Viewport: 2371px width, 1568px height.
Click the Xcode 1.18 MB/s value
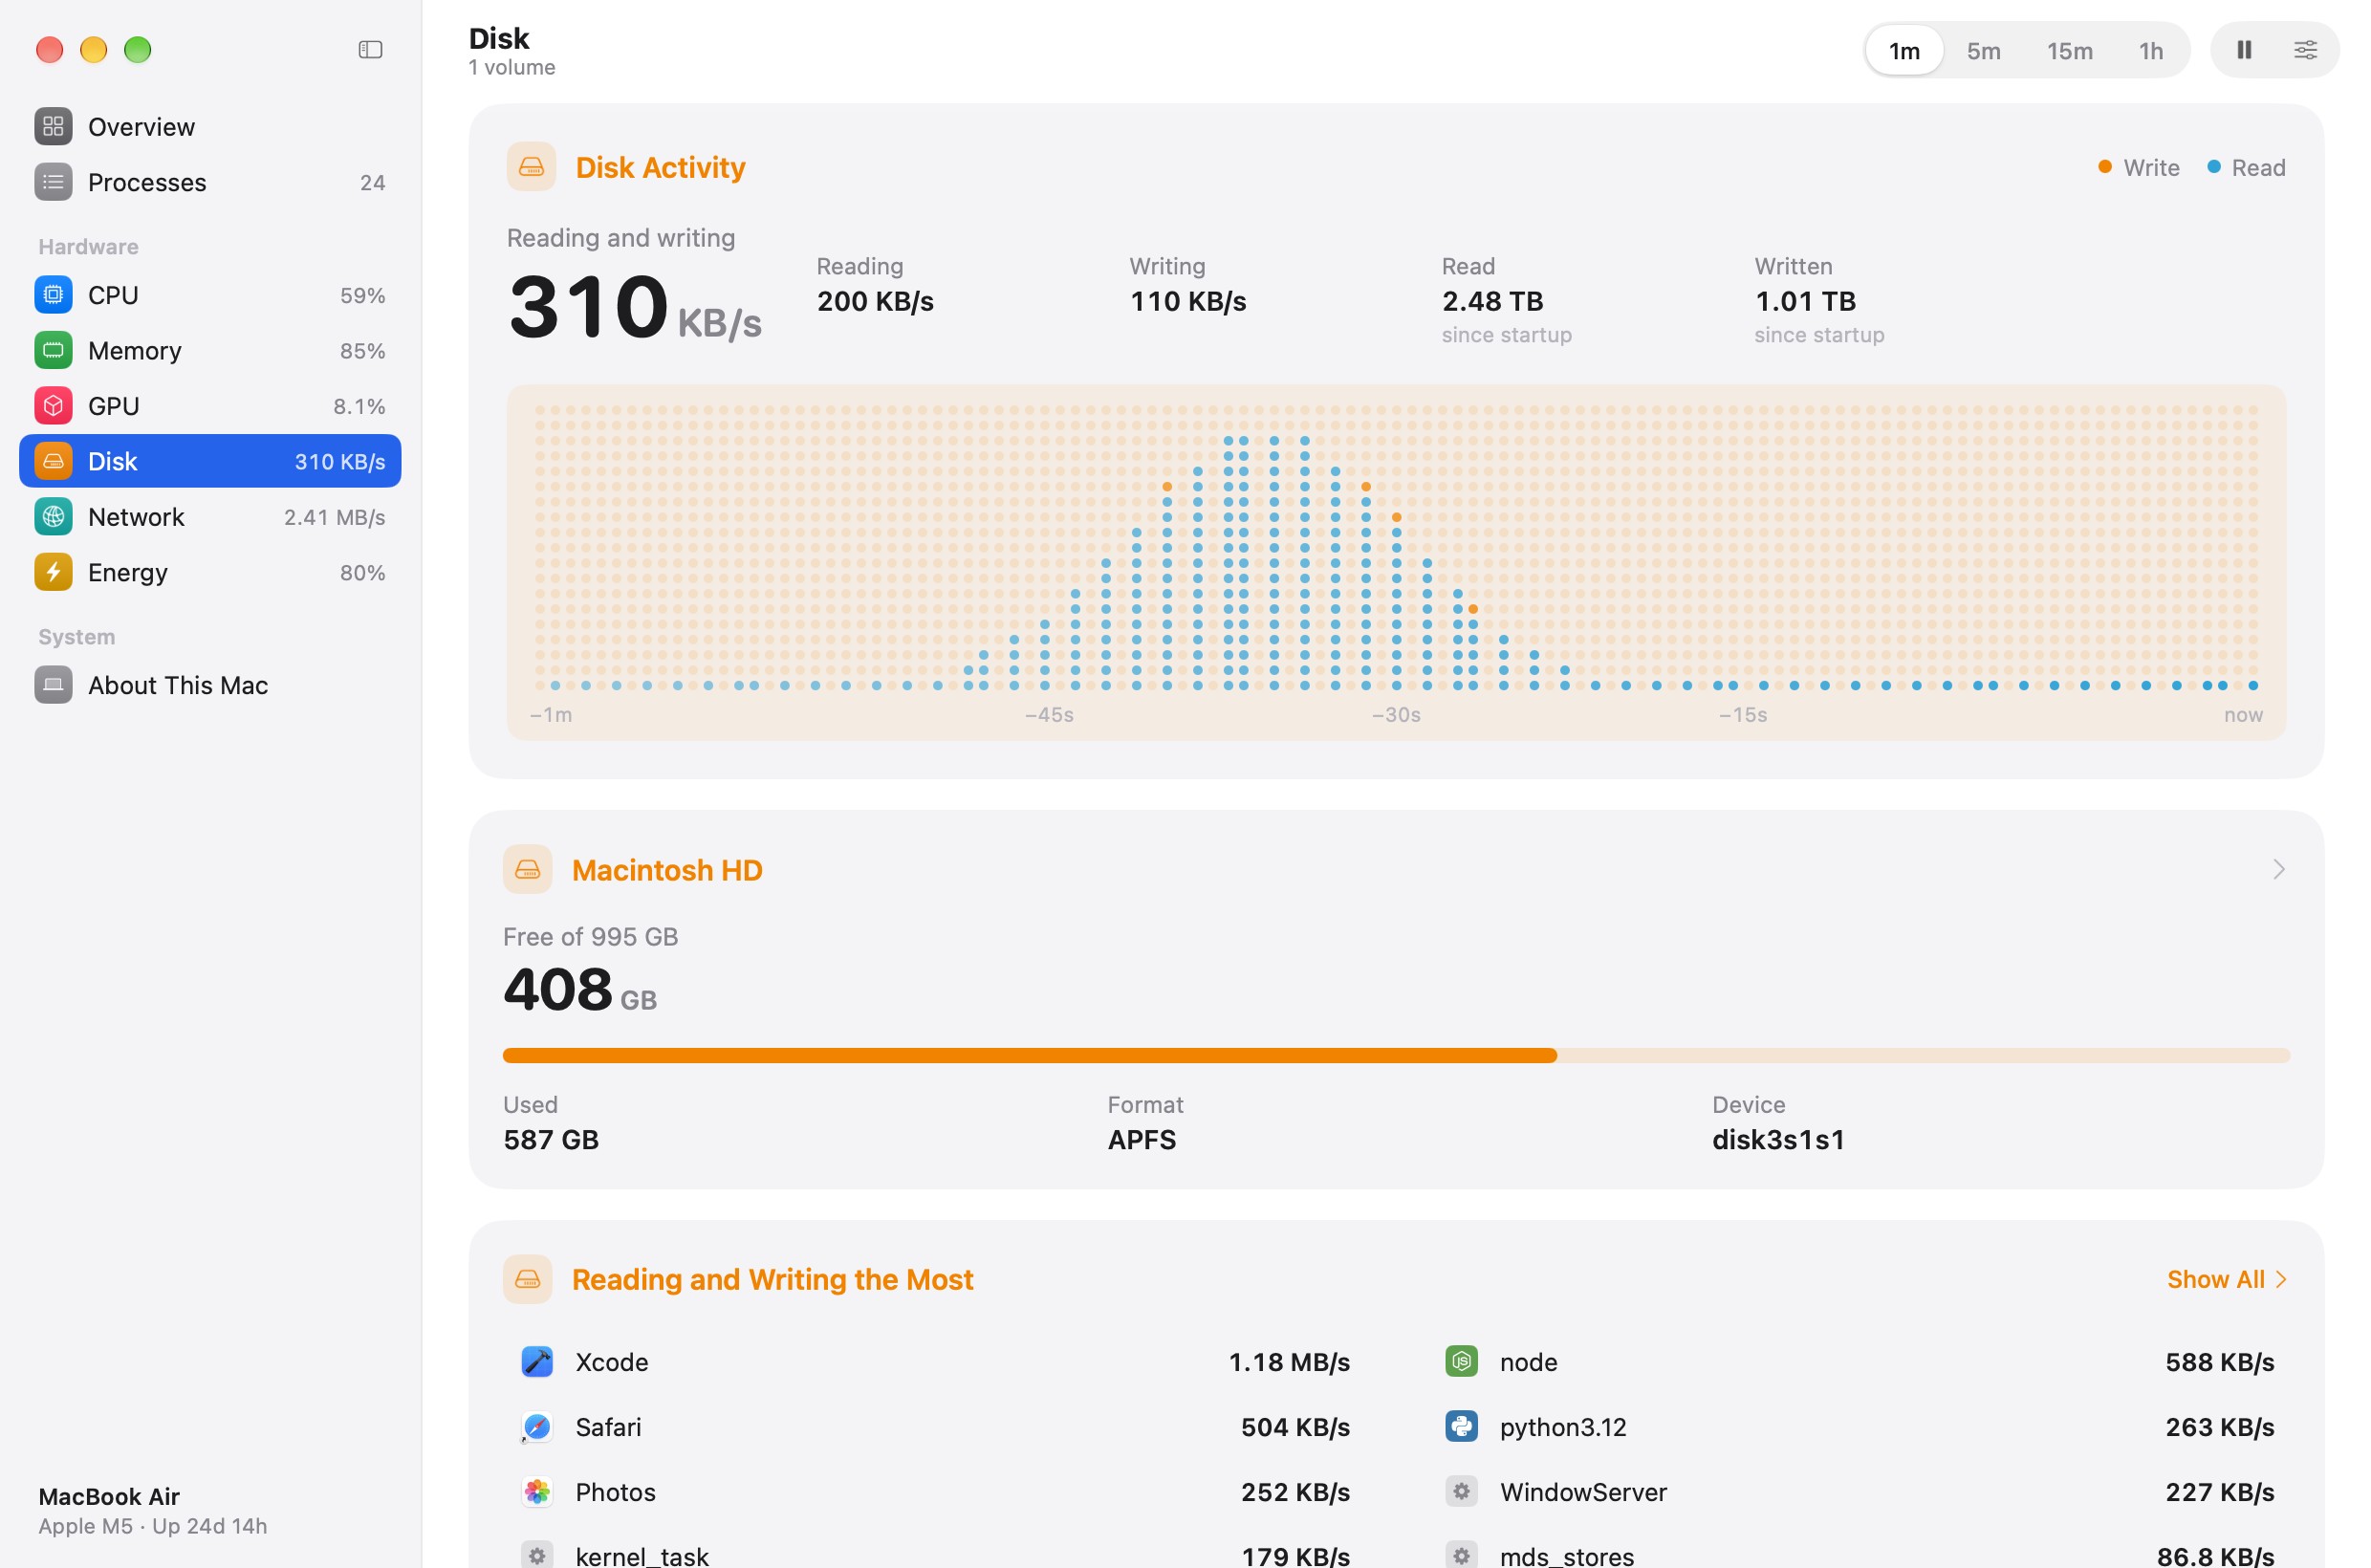[1289, 1362]
